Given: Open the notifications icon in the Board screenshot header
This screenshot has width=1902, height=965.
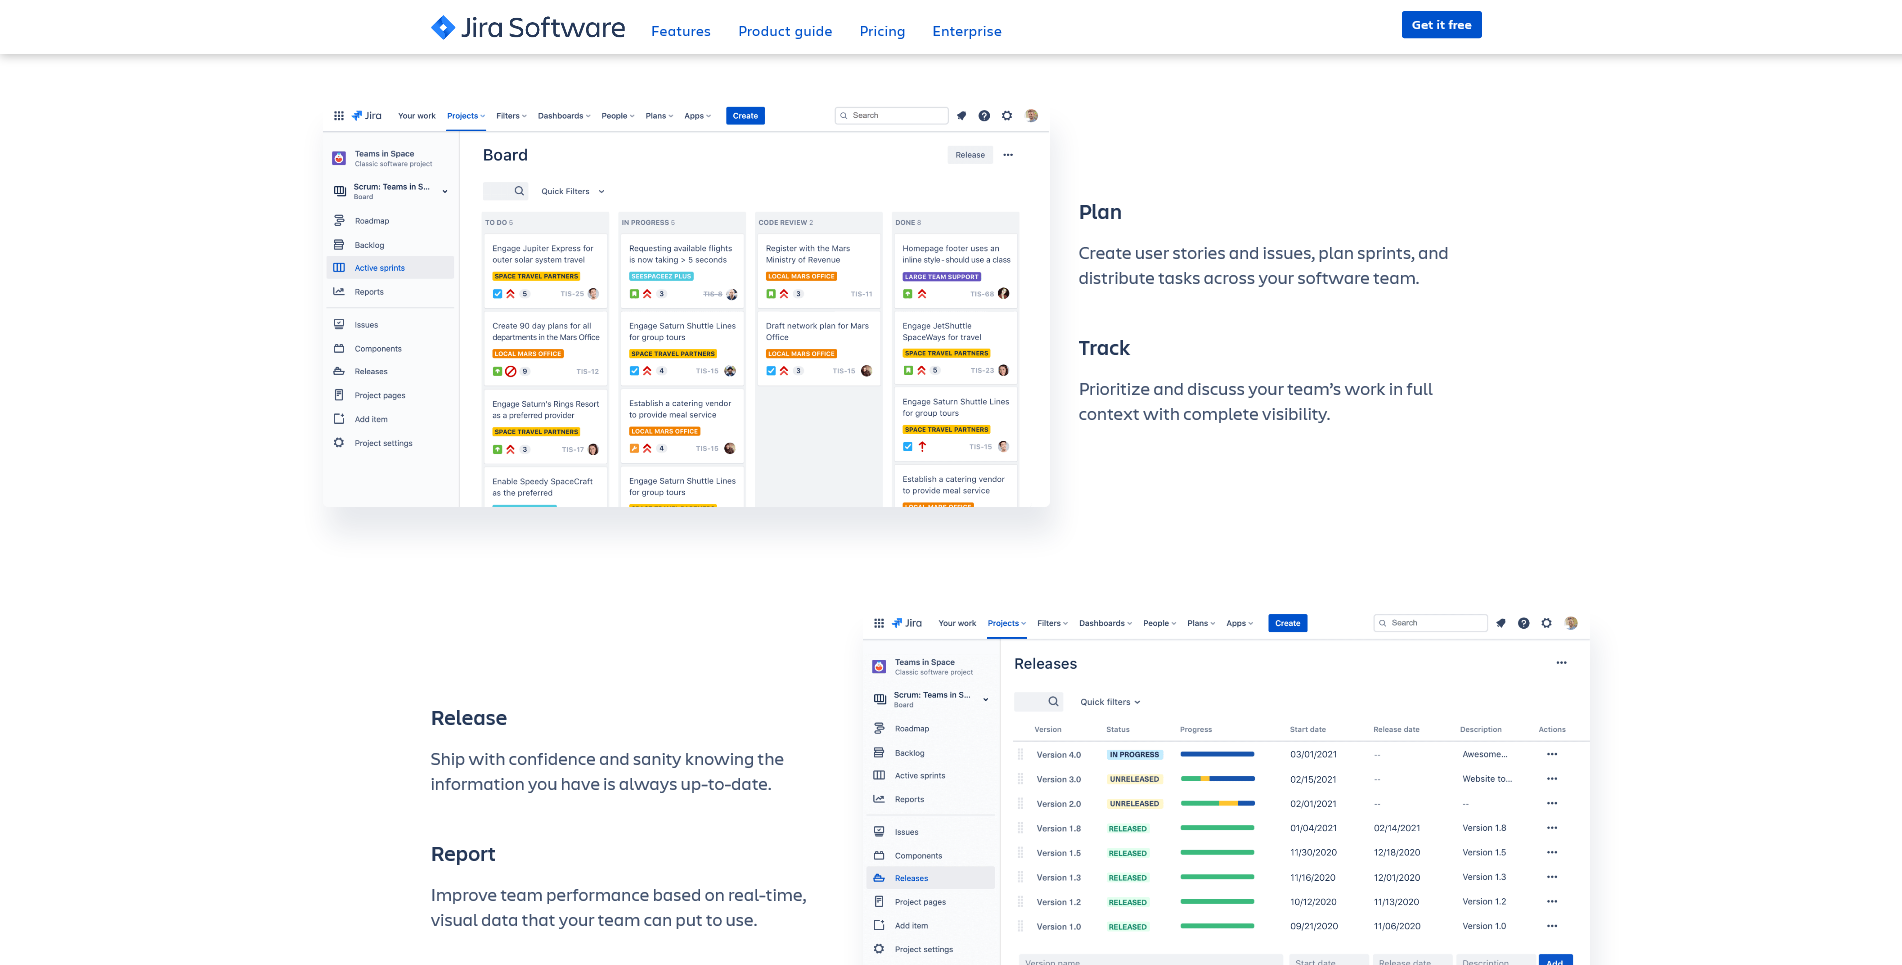Looking at the screenshot, I should [x=962, y=116].
